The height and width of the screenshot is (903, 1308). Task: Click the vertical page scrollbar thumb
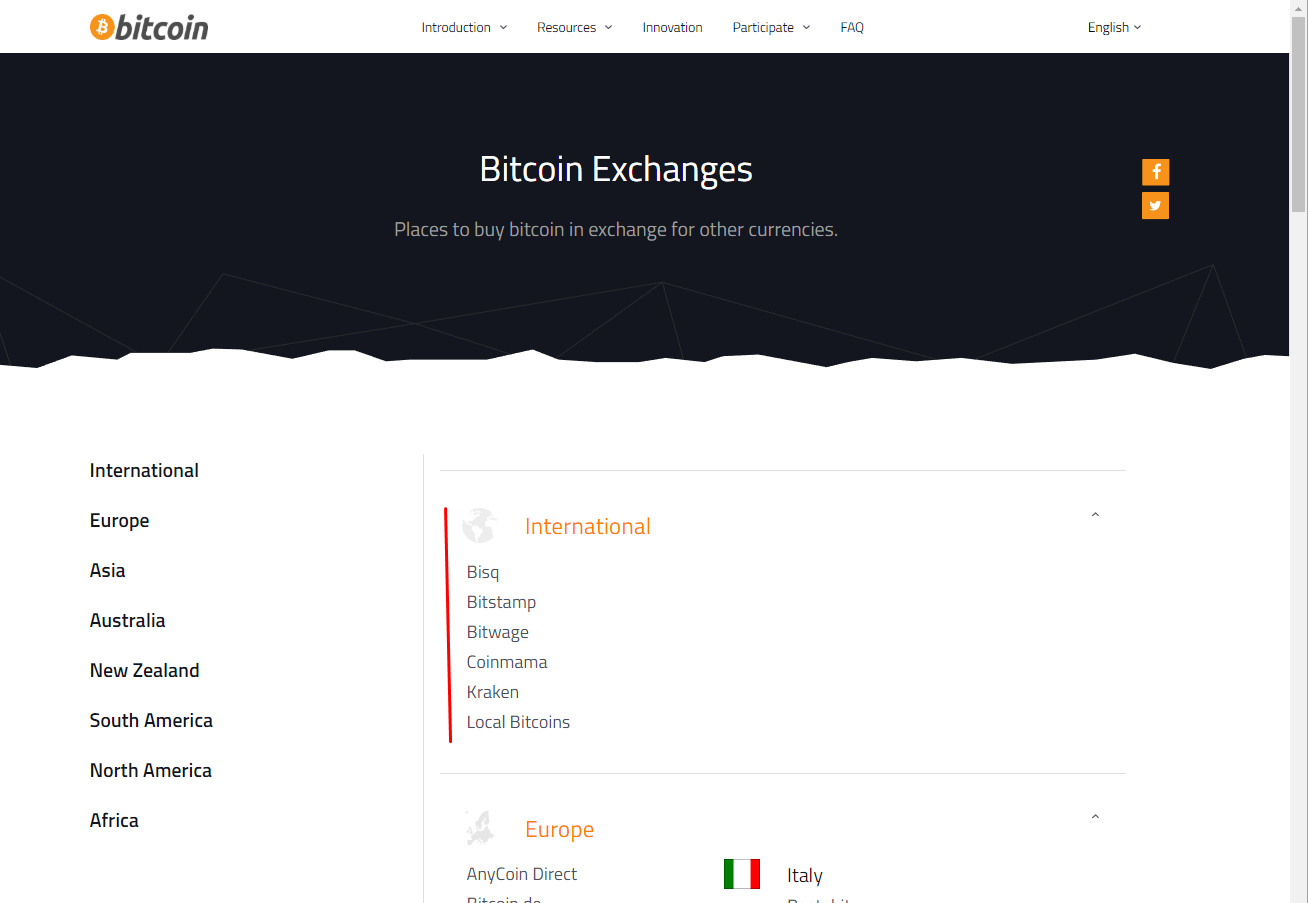click(x=1298, y=112)
